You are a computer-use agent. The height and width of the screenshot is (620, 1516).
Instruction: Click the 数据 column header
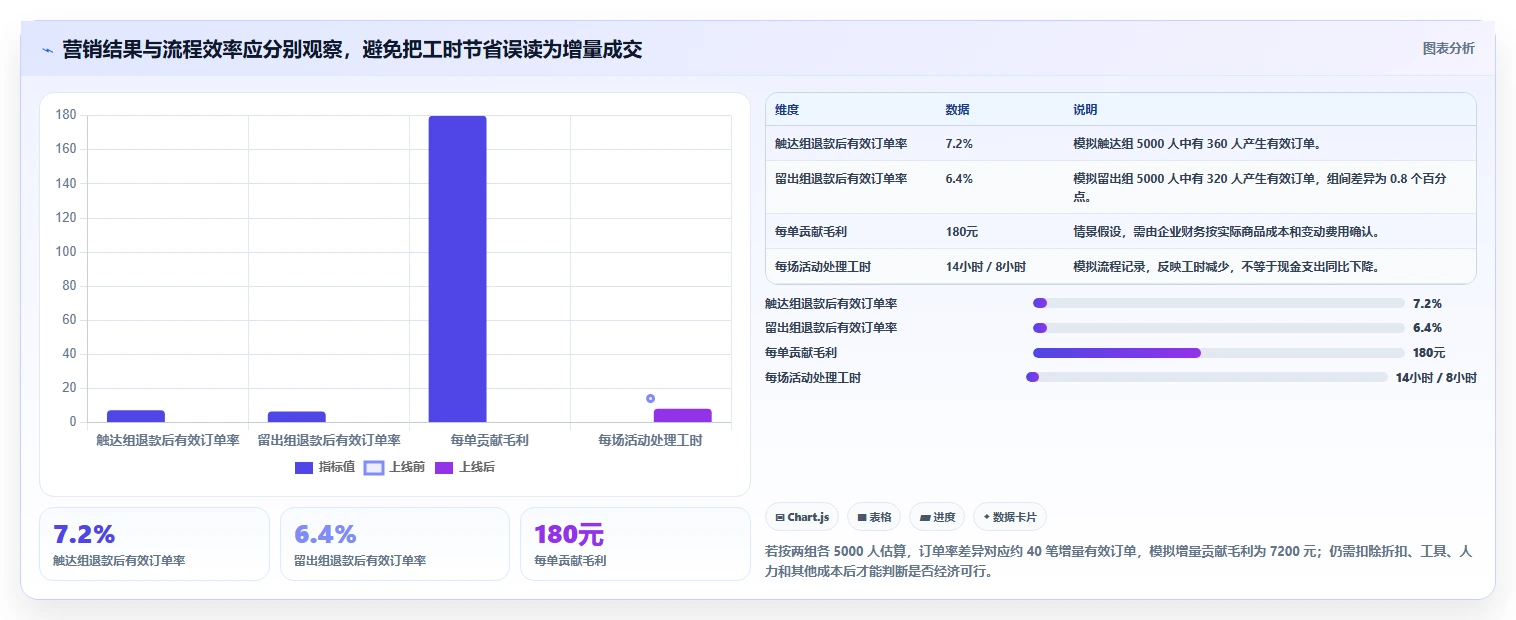click(957, 110)
